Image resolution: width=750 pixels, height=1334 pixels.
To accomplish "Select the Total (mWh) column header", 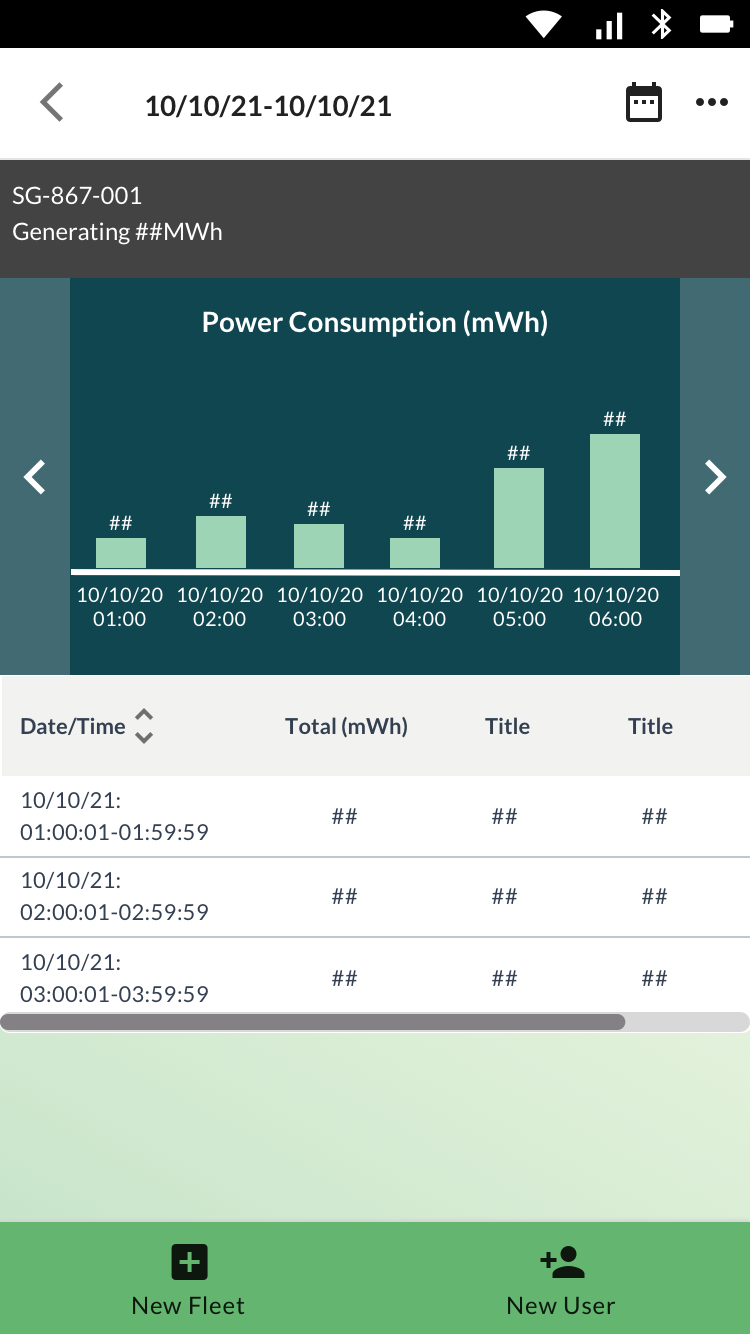I will pos(346,726).
